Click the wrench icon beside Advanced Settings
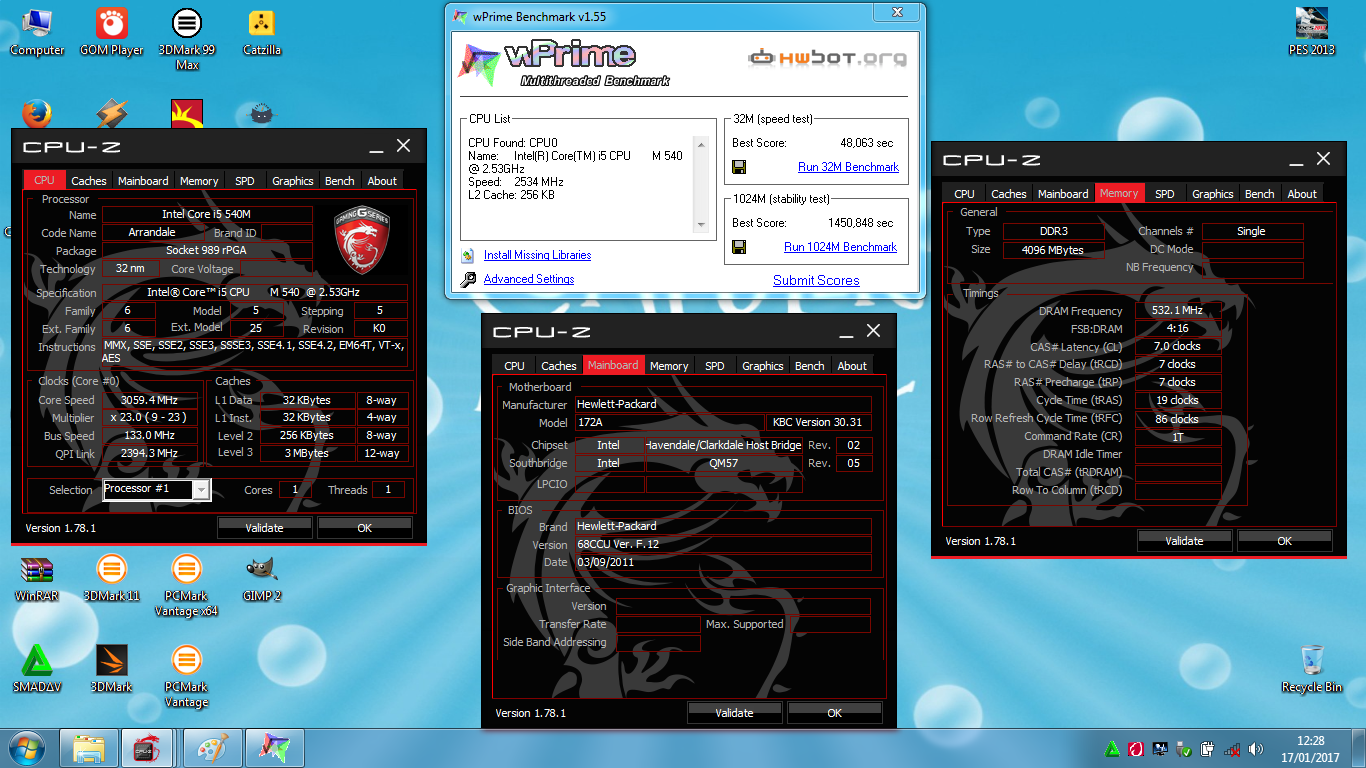The image size is (1366, 768). tap(467, 280)
